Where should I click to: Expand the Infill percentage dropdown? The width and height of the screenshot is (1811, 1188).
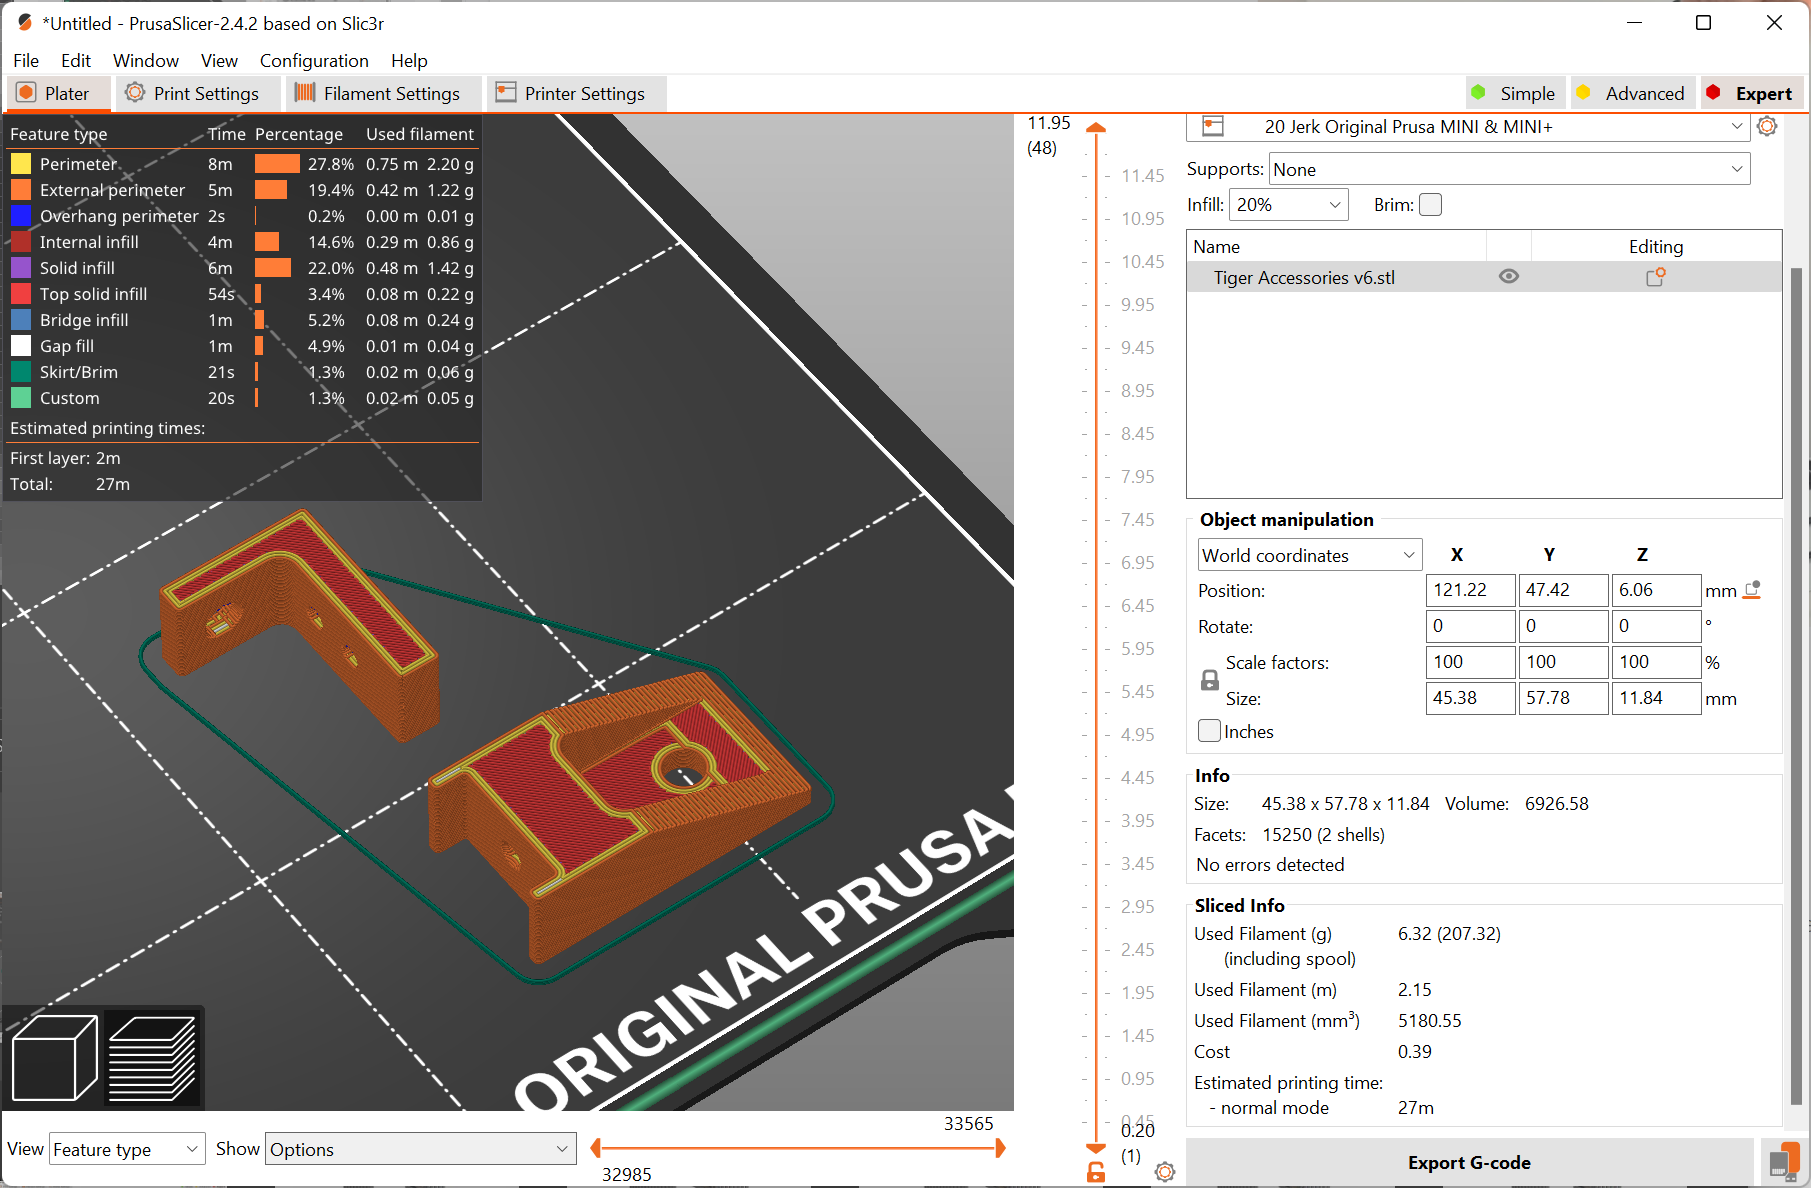[1288, 205]
